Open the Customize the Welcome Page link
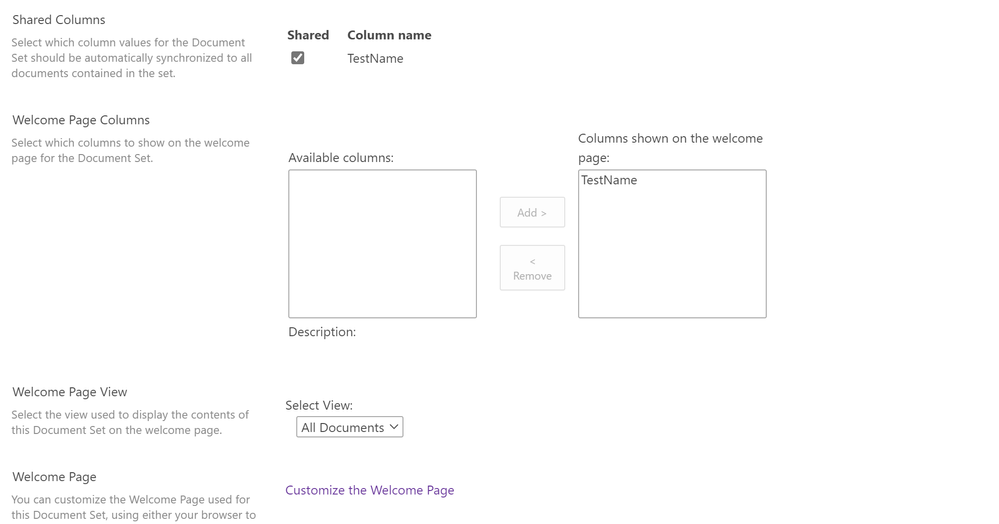This screenshot has height=524, width=999. (370, 490)
